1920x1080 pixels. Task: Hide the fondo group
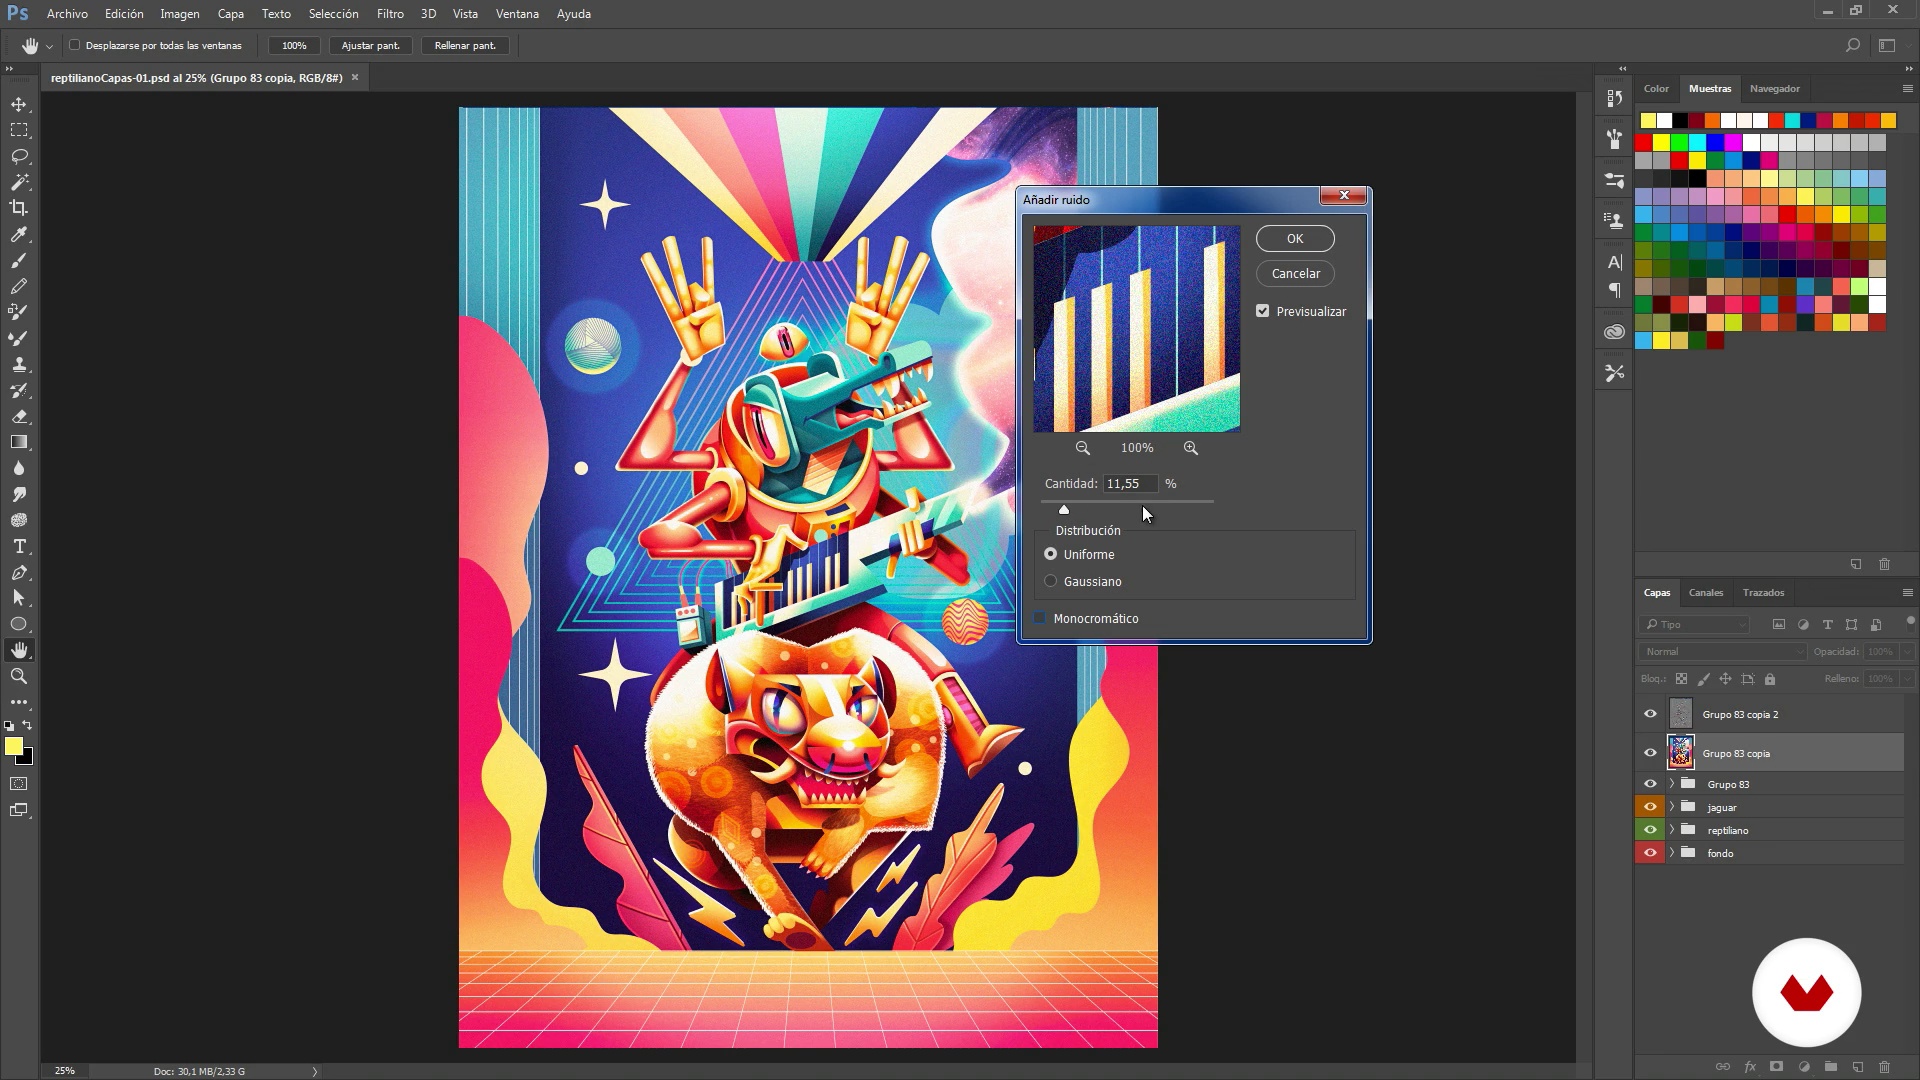(x=1651, y=853)
